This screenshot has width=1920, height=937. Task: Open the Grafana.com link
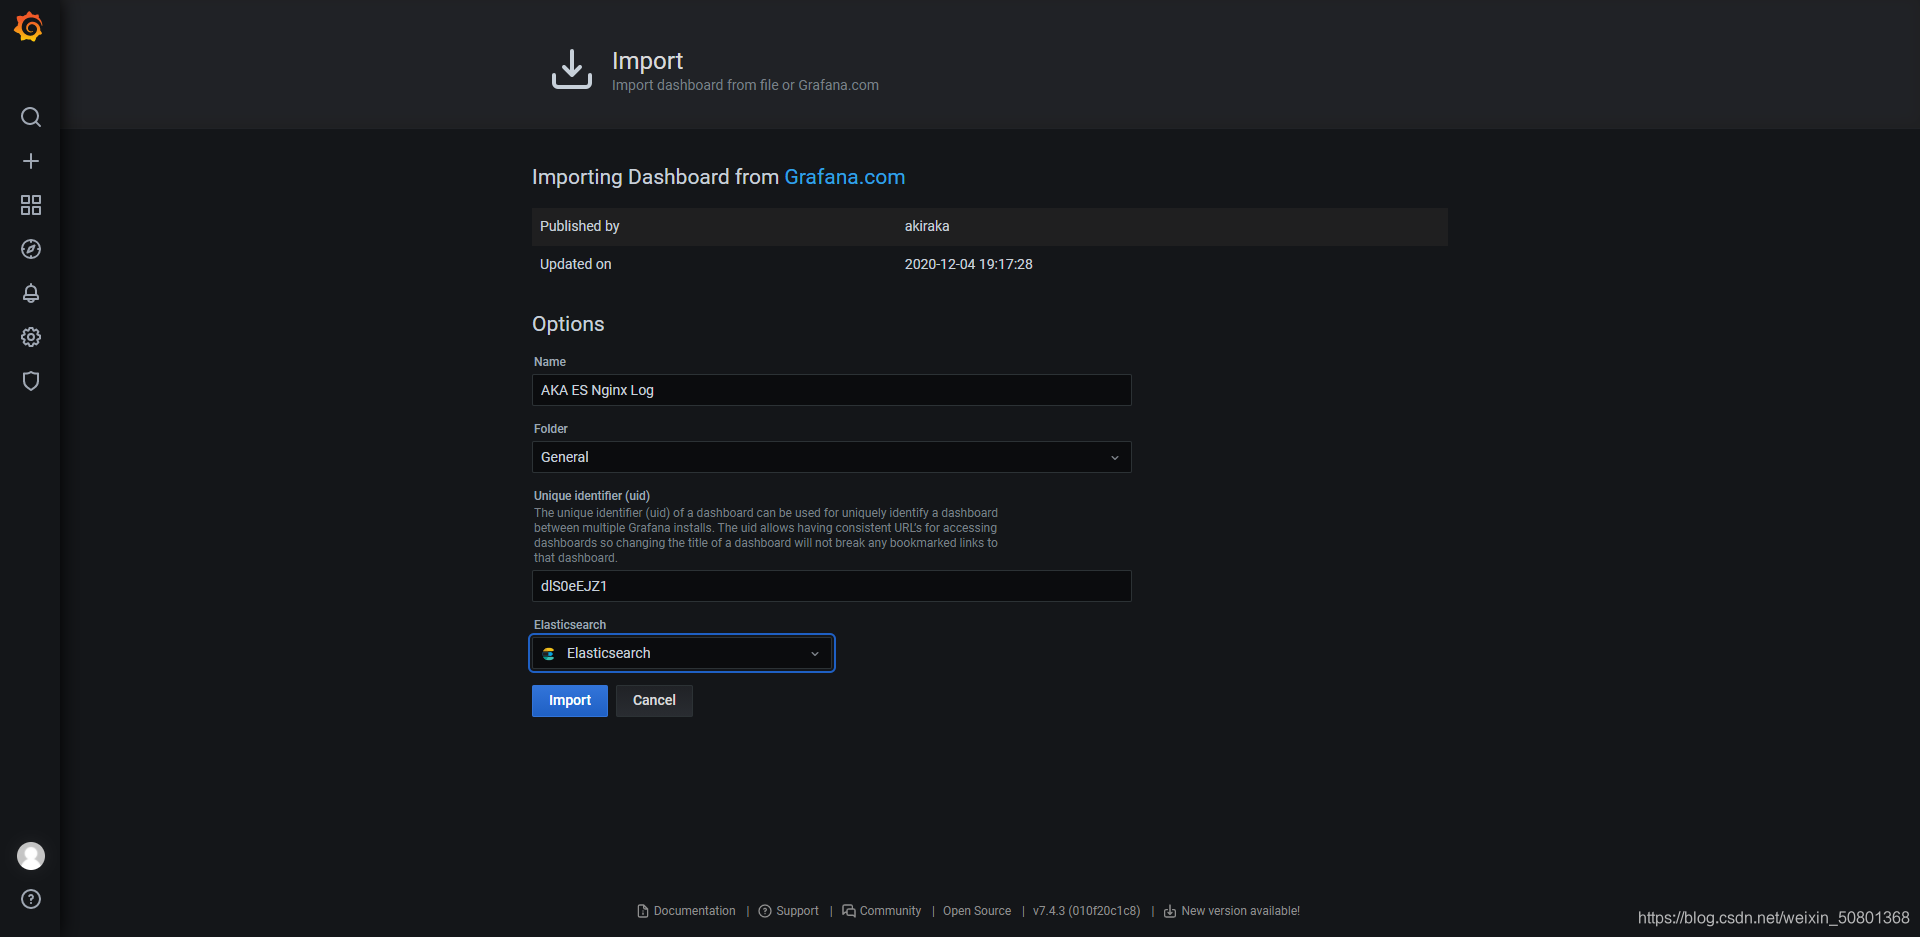845,177
